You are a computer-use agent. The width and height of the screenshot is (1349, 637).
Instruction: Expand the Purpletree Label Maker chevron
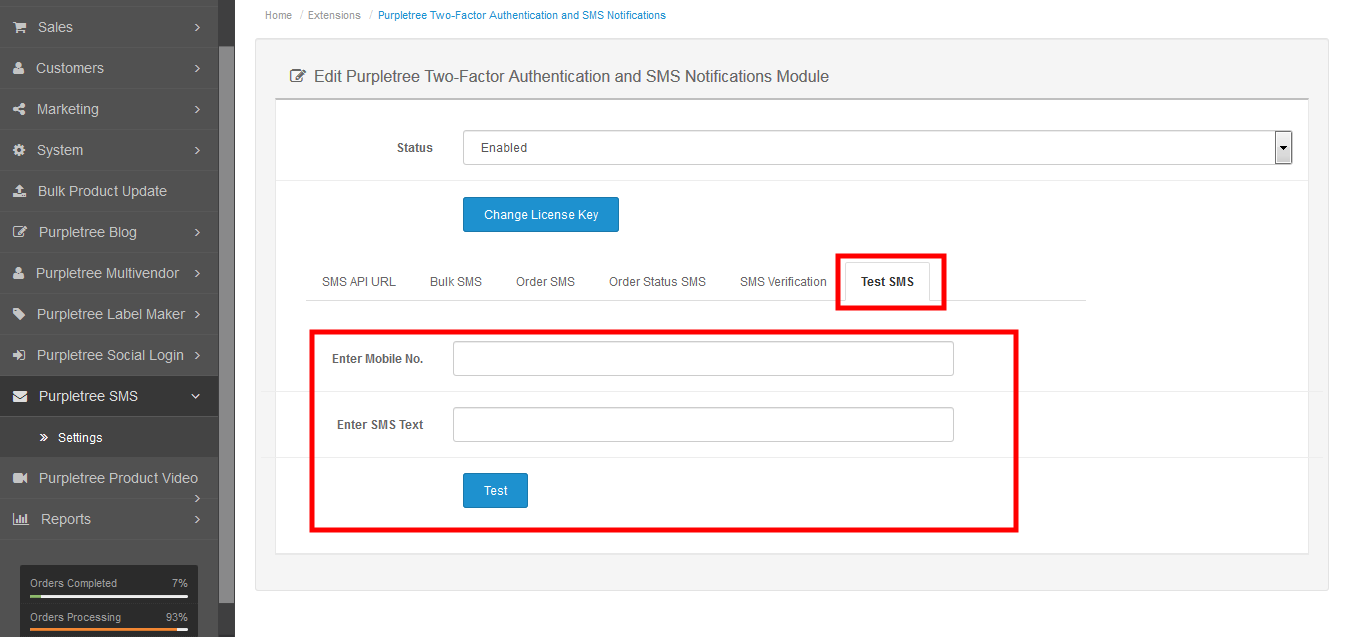(198, 314)
